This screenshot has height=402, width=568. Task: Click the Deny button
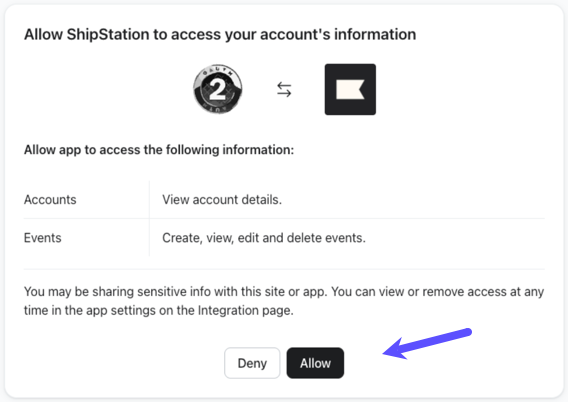(x=252, y=363)
